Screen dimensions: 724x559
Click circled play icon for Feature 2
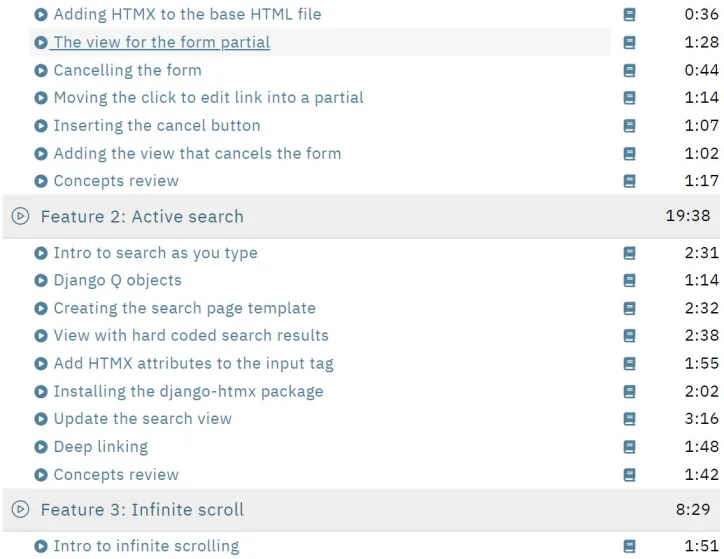(x=20, y=216)
